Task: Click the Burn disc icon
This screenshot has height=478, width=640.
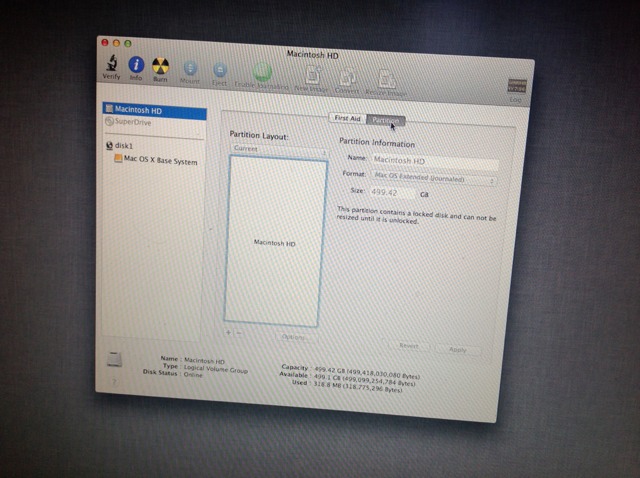Action: point(160,66)
